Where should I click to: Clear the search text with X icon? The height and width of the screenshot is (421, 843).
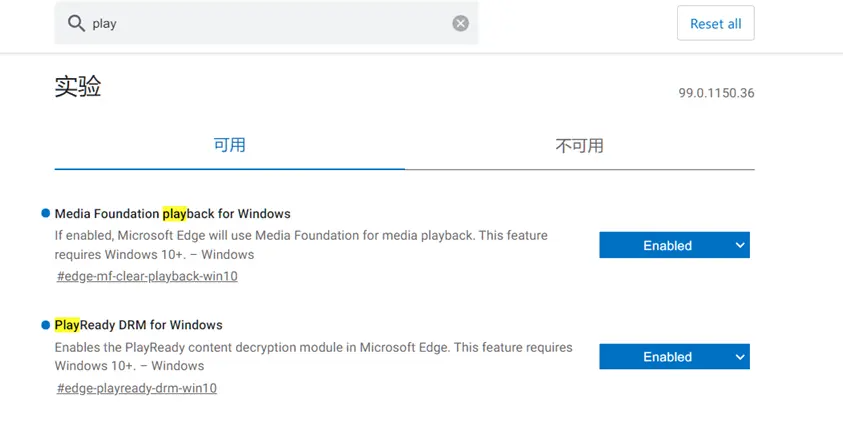tap(460, 23)
